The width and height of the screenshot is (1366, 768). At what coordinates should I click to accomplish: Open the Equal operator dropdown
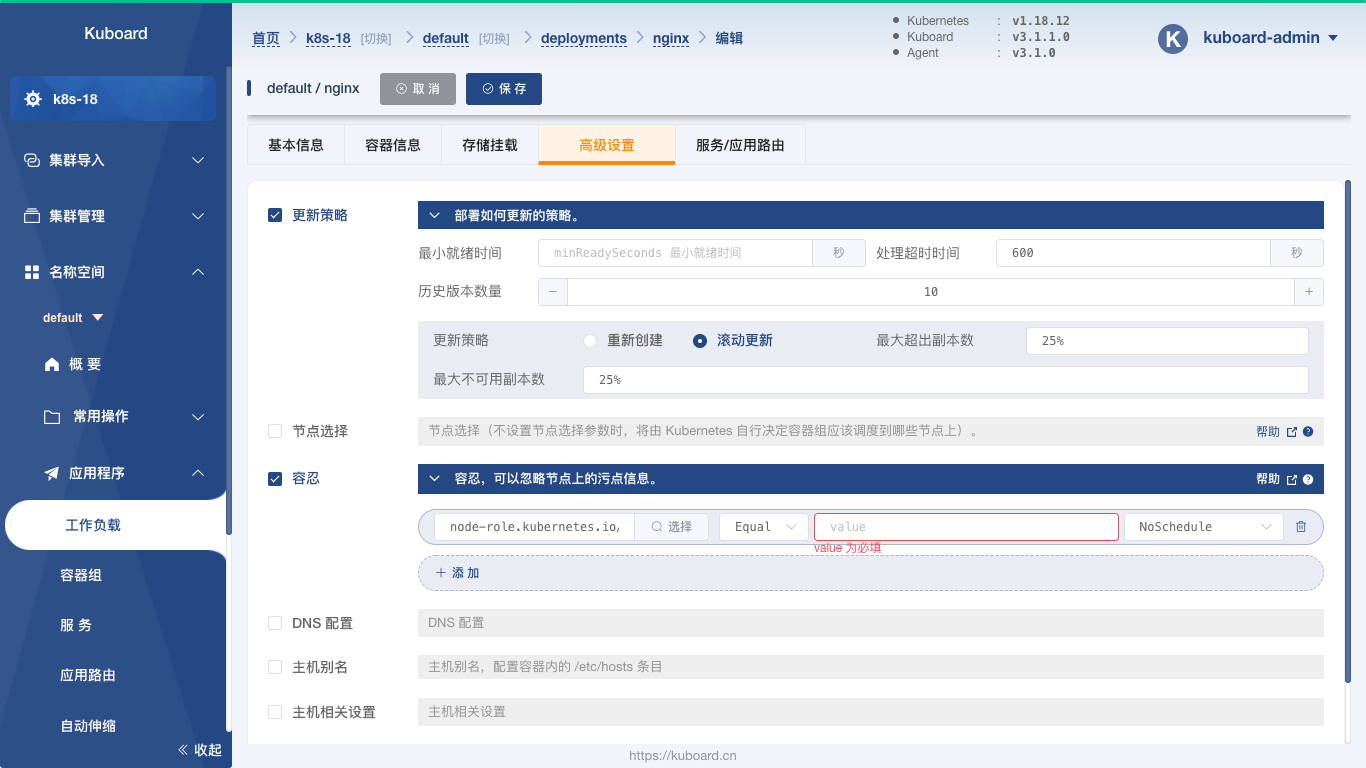764,527
